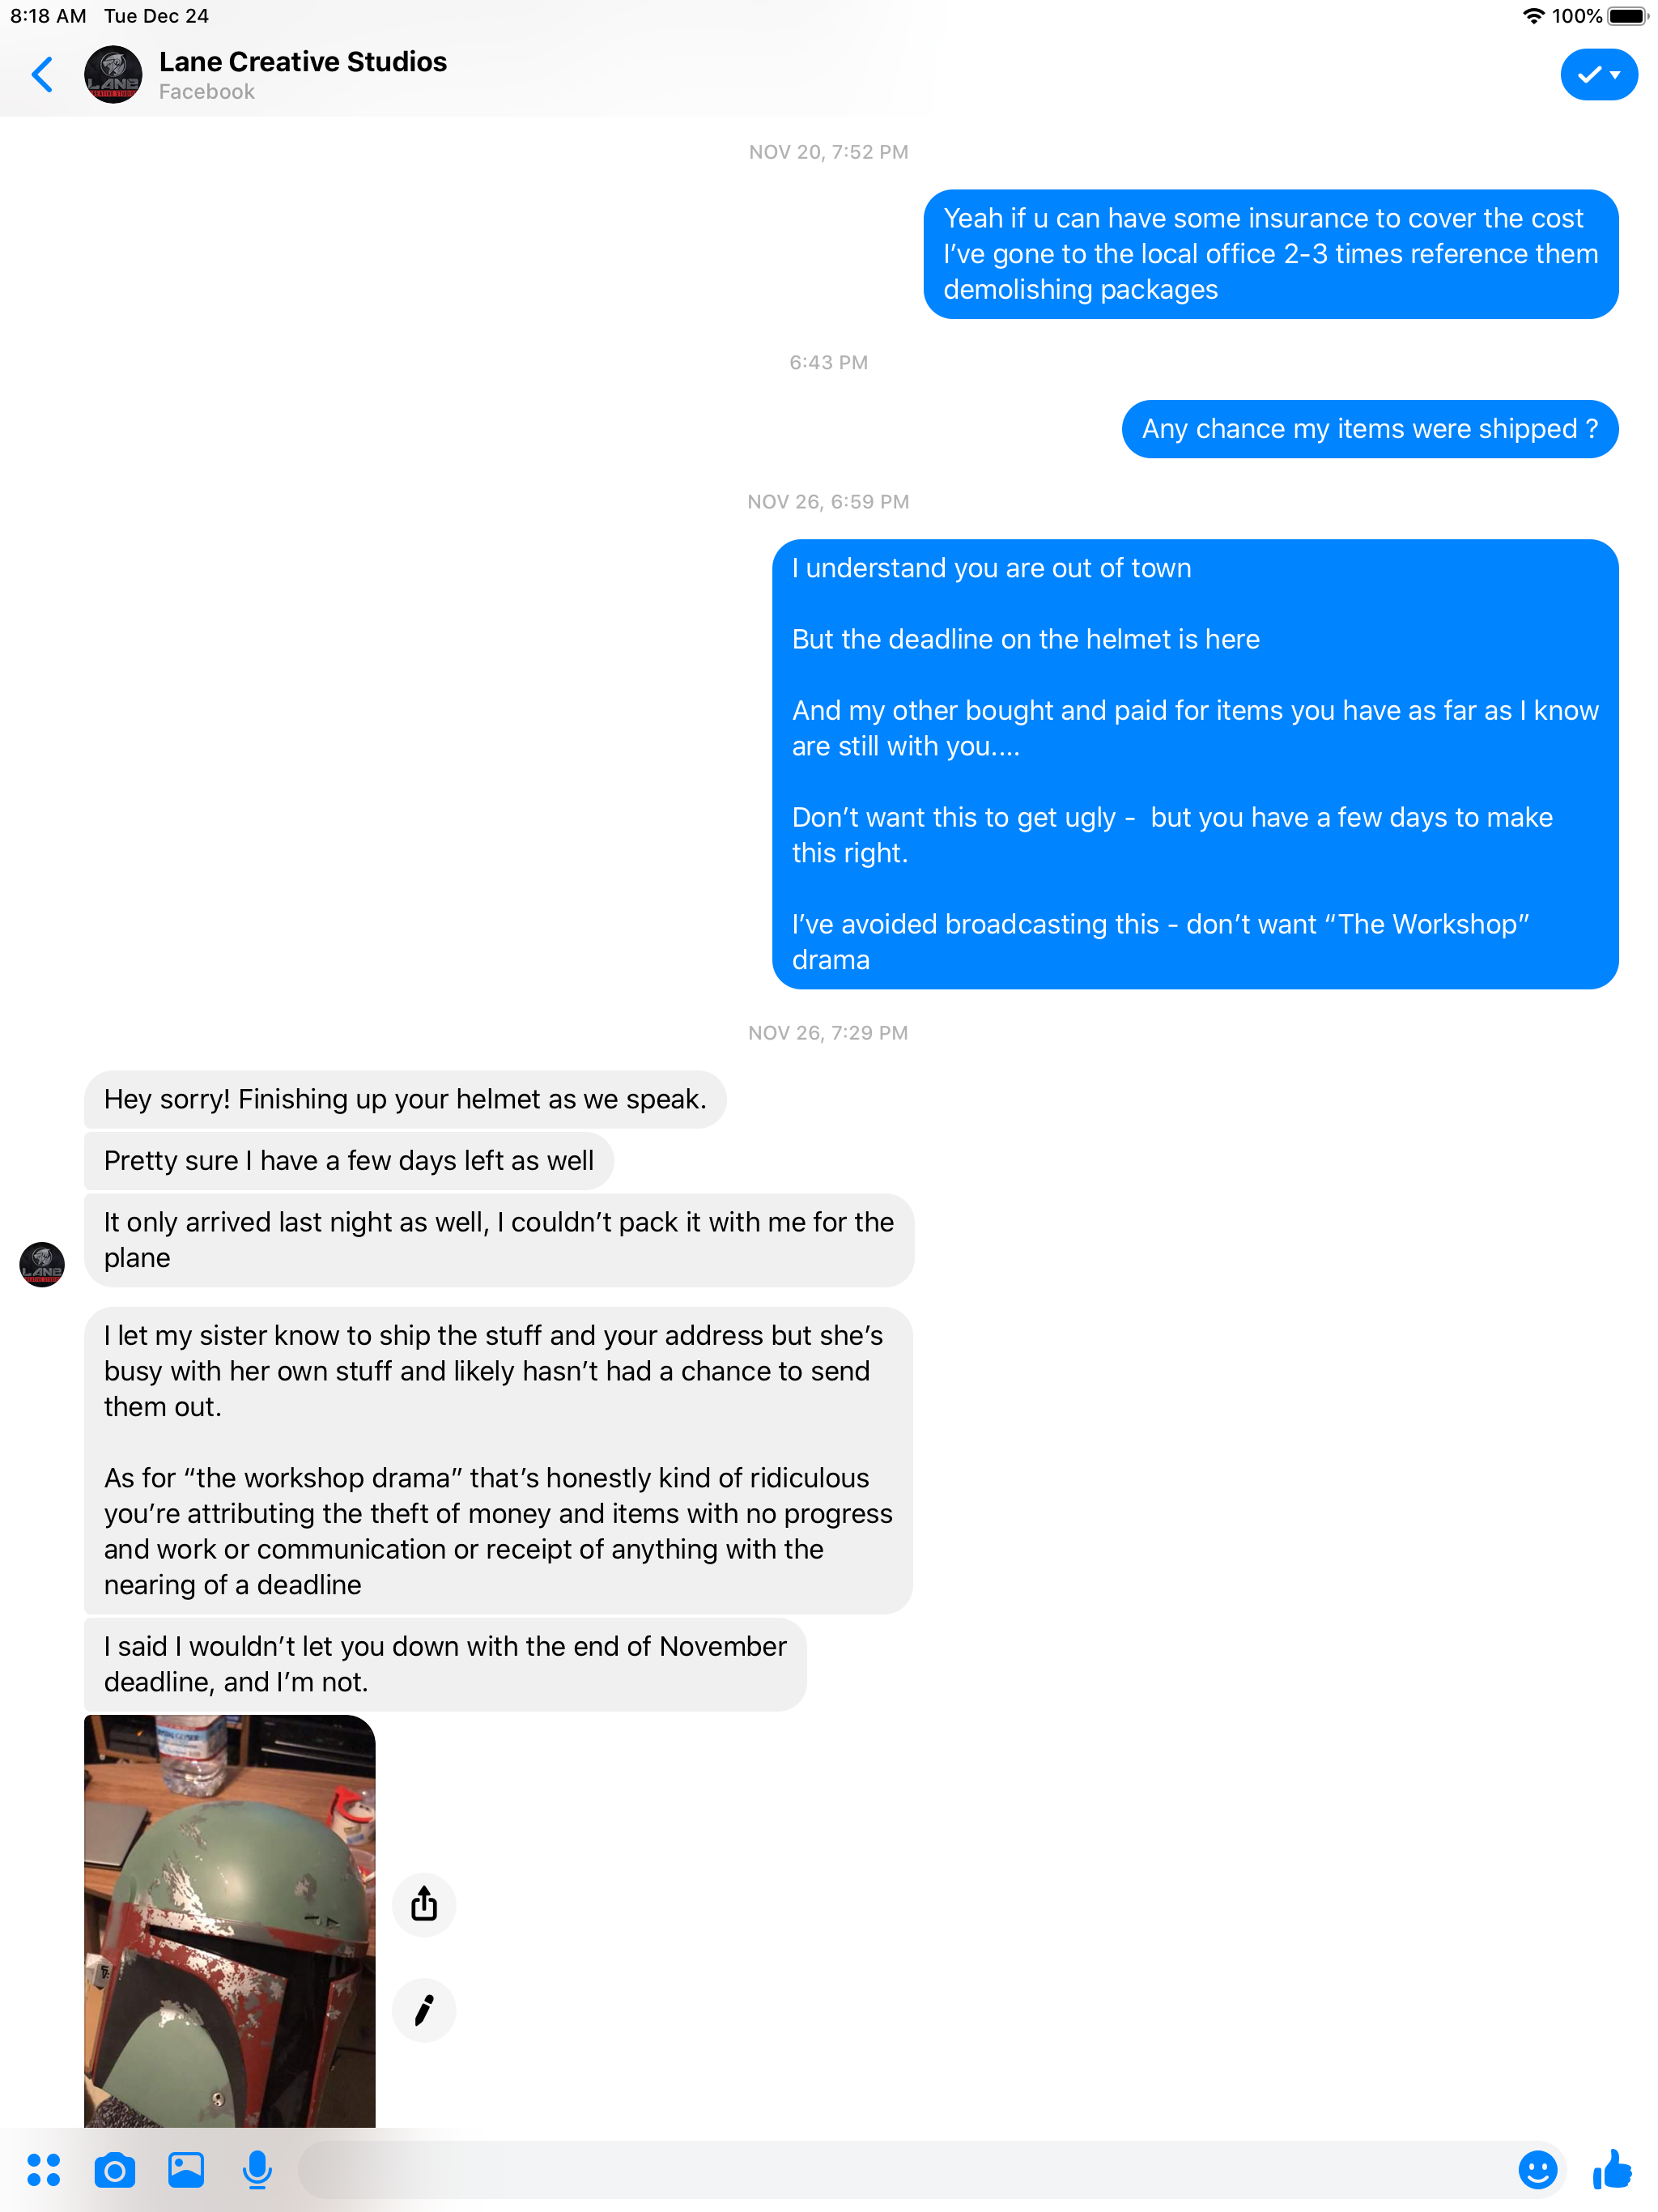
Task: Open the Boba Fett helmet photo
Action: click(x=230, y=1920)
